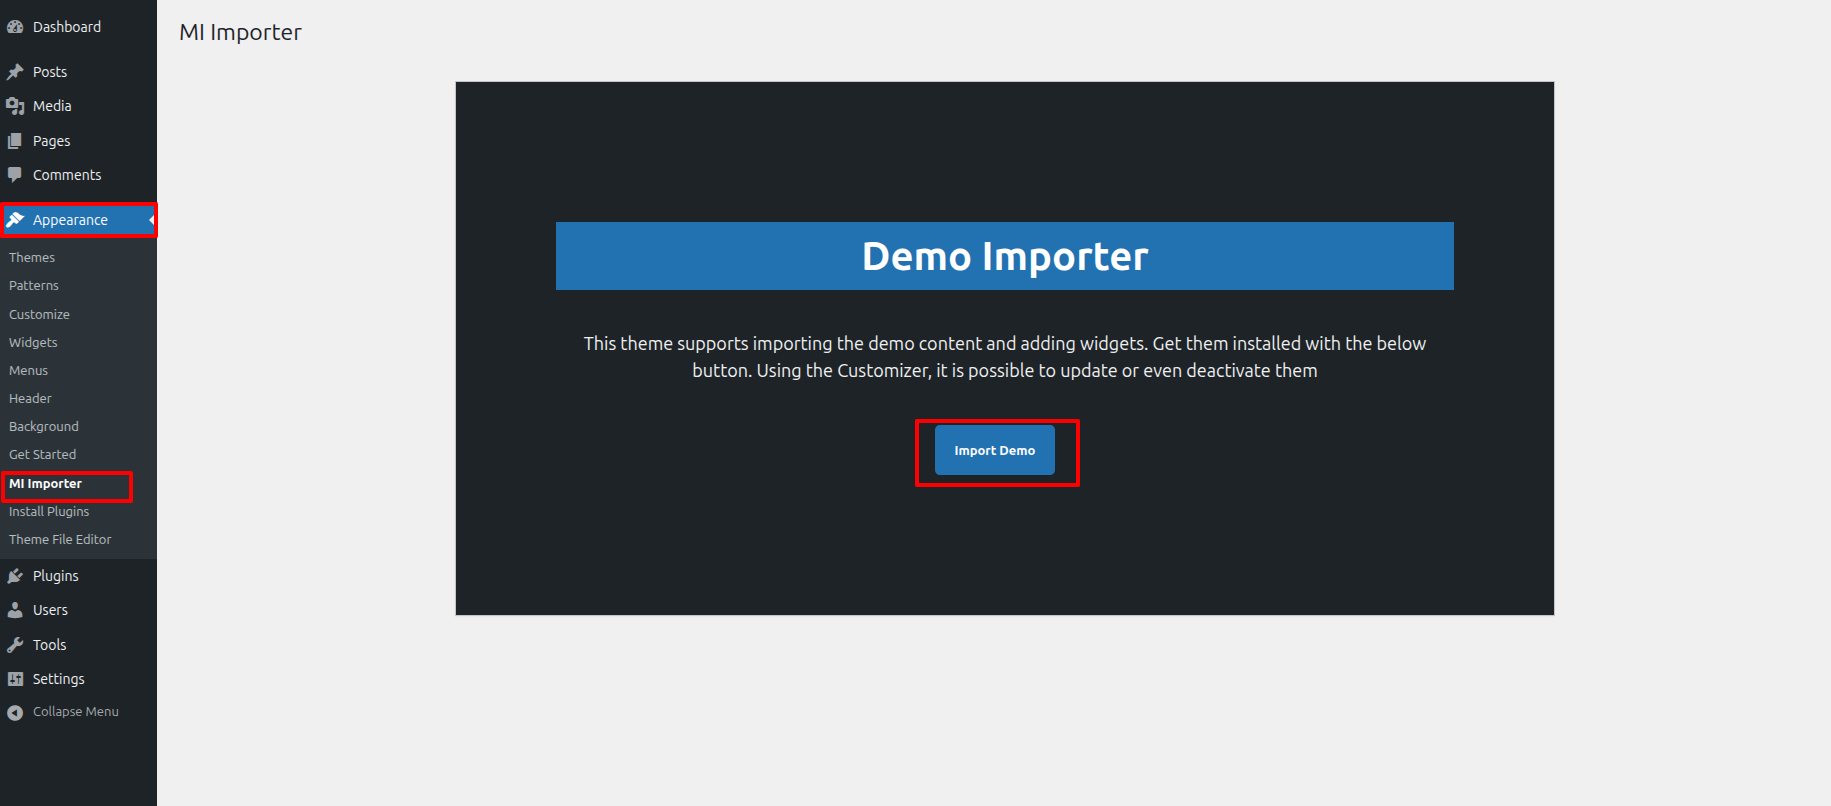
Task: Click the Comments speech bubble icon
Action: (15, 175)
